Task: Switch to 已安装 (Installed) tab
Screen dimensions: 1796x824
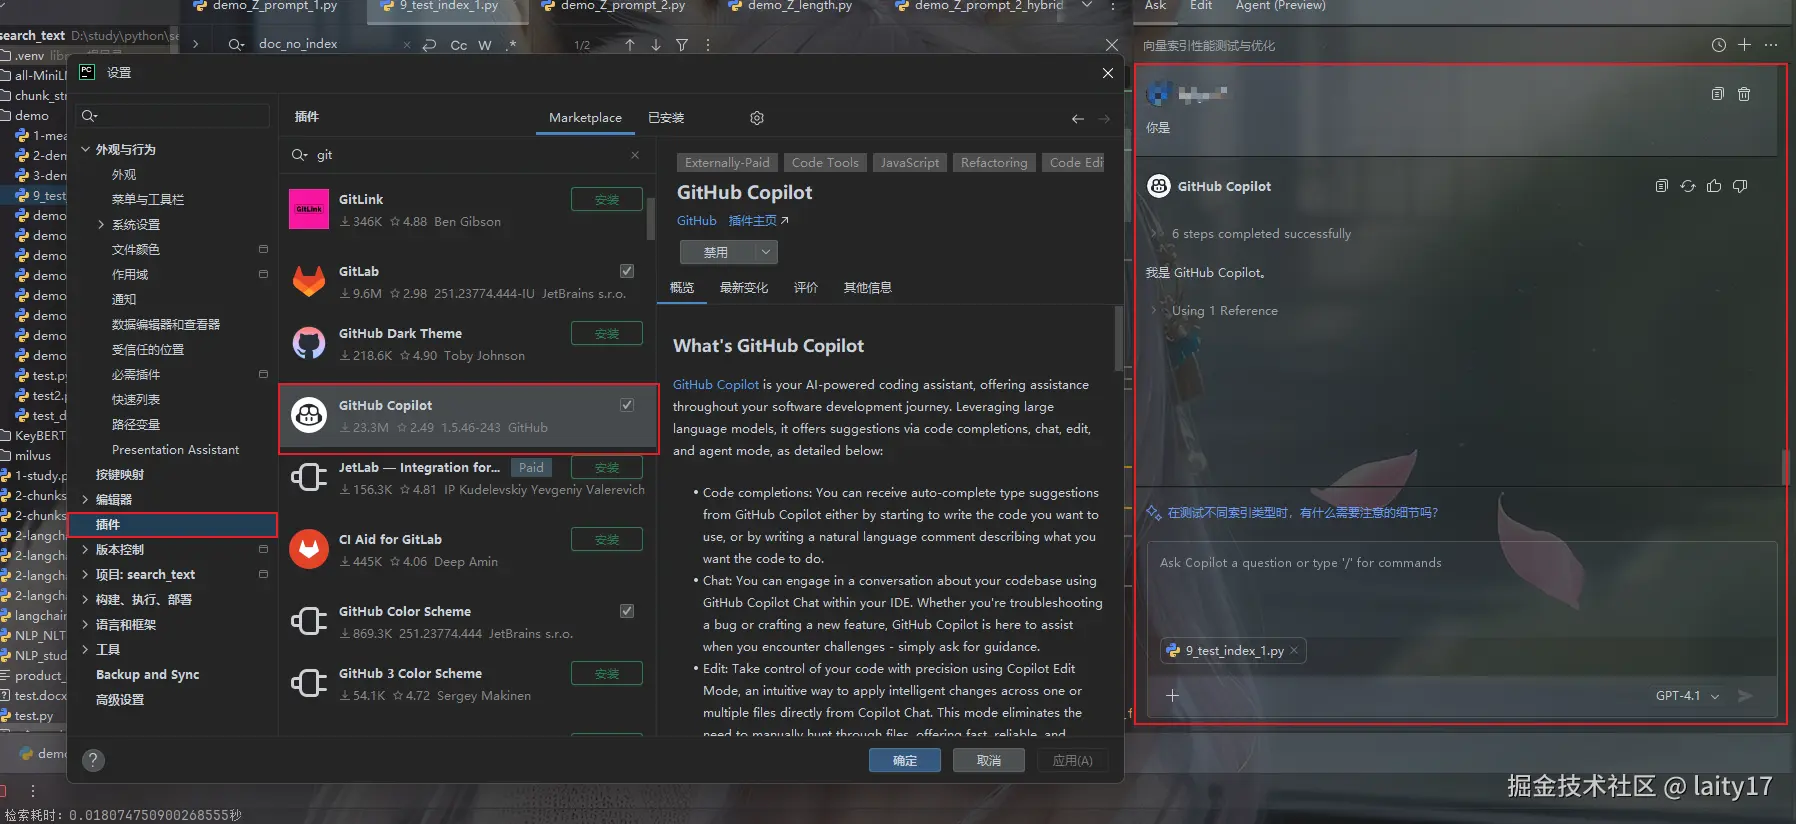Action: click(666, 118)
